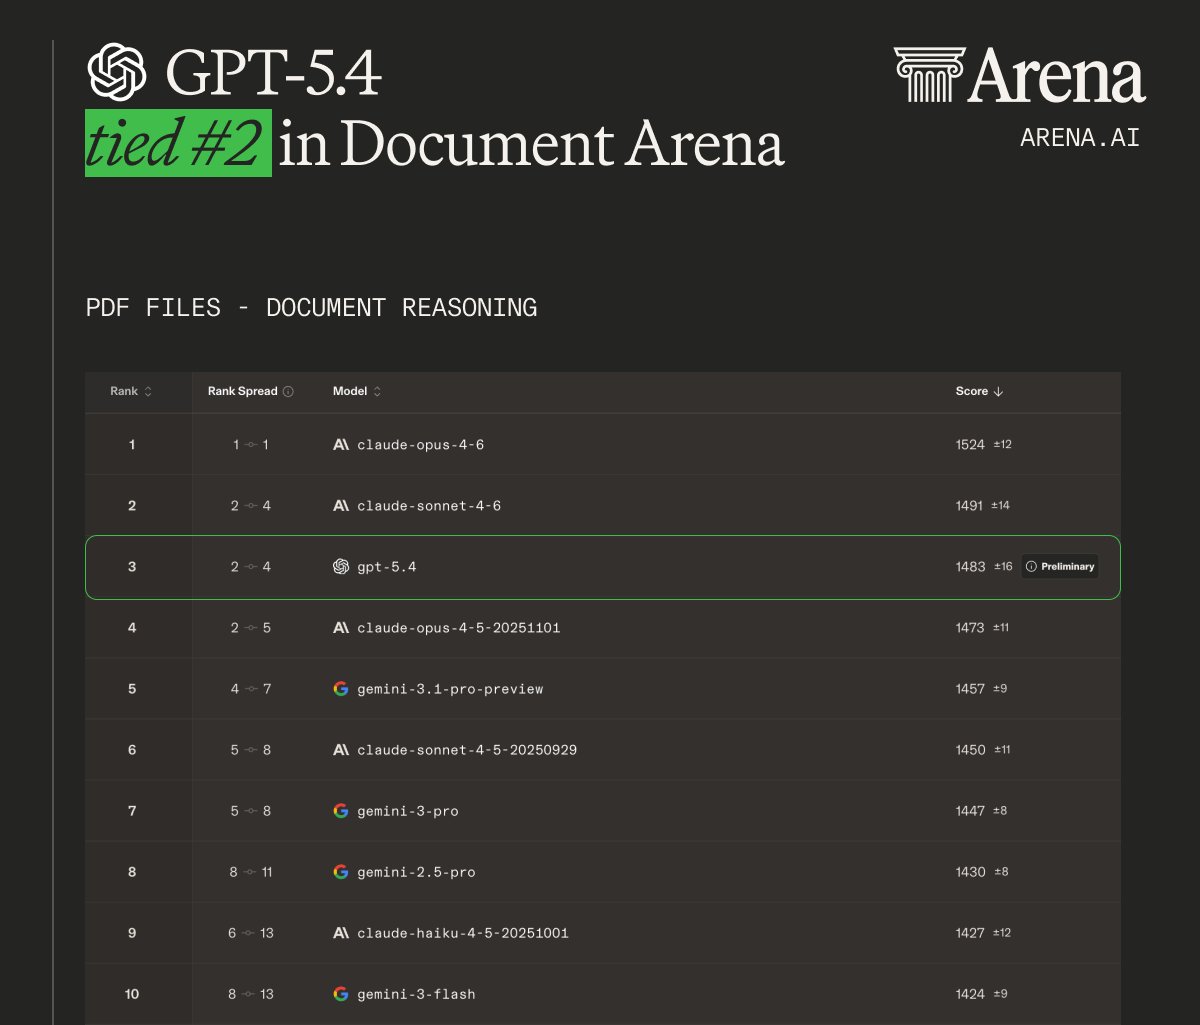Click the Arena column pillar logo icon

(929, 75)
